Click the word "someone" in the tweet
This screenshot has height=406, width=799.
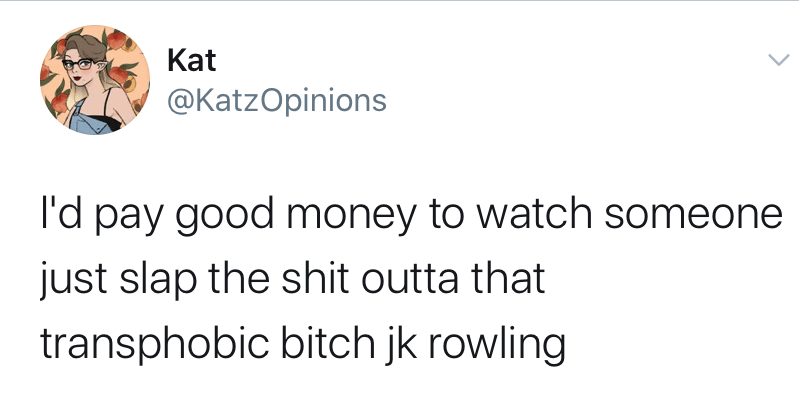(x=693, y=214)
